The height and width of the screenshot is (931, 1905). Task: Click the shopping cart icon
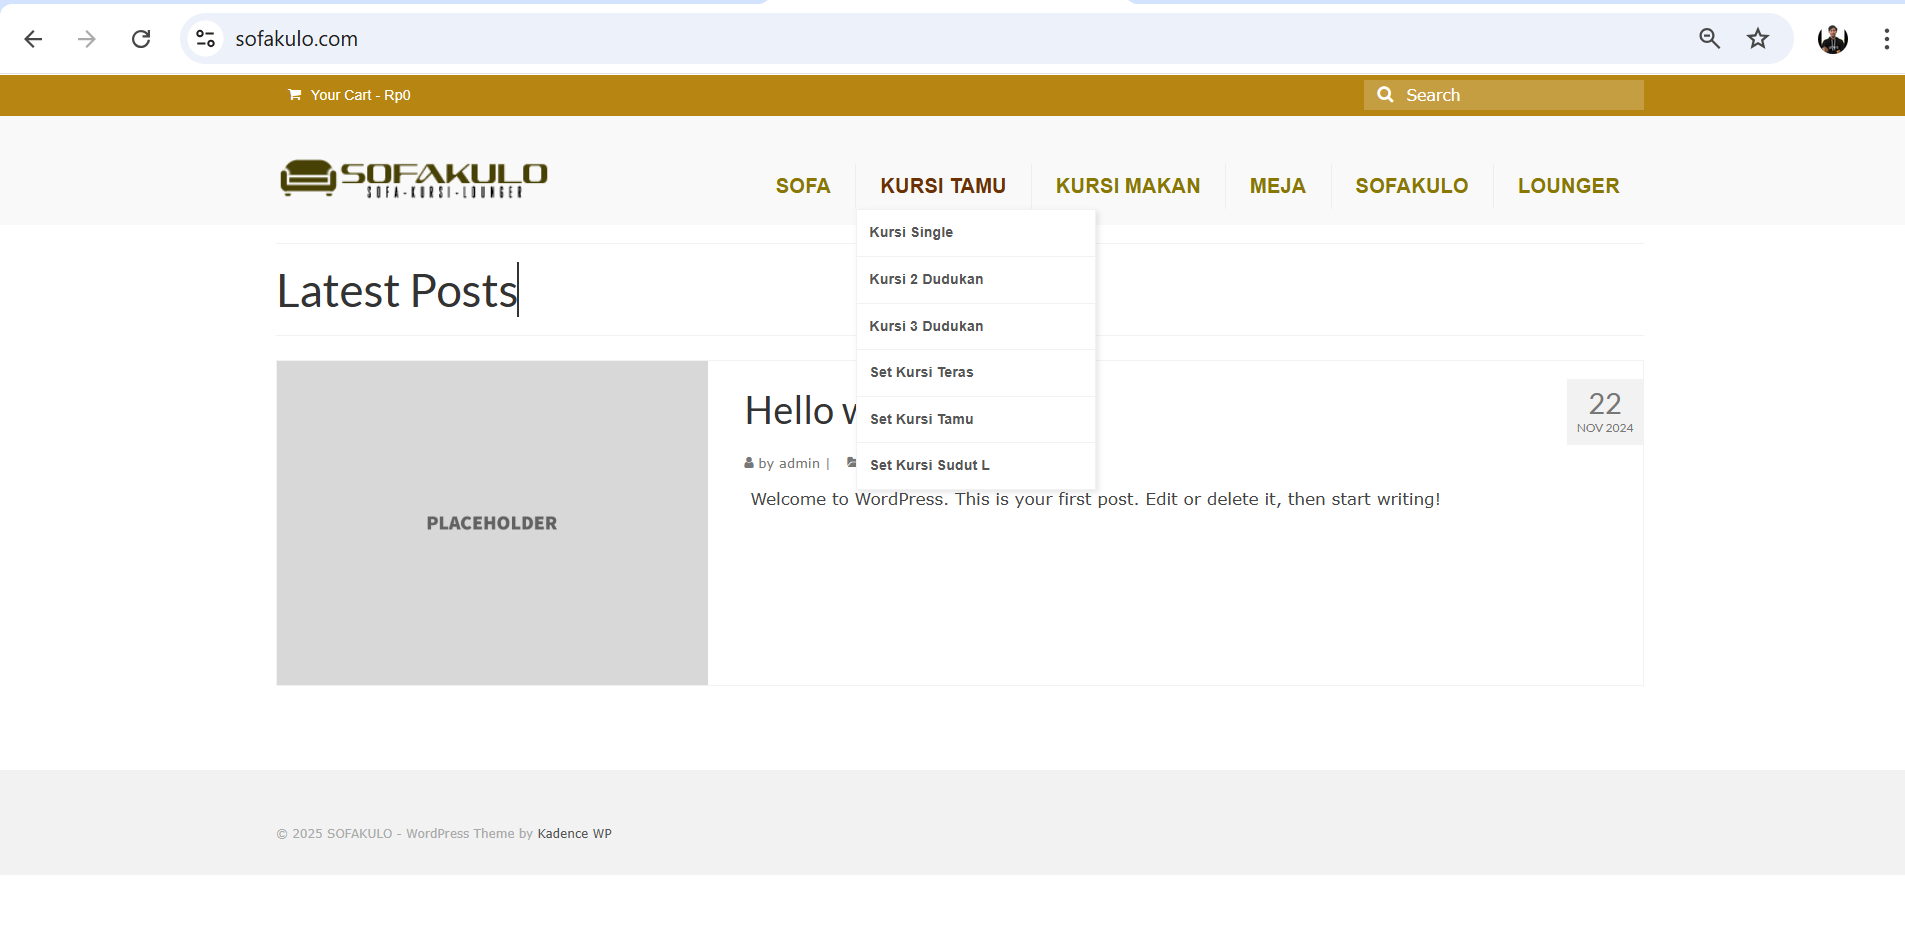pyautogui.click(x=295, y=95)
